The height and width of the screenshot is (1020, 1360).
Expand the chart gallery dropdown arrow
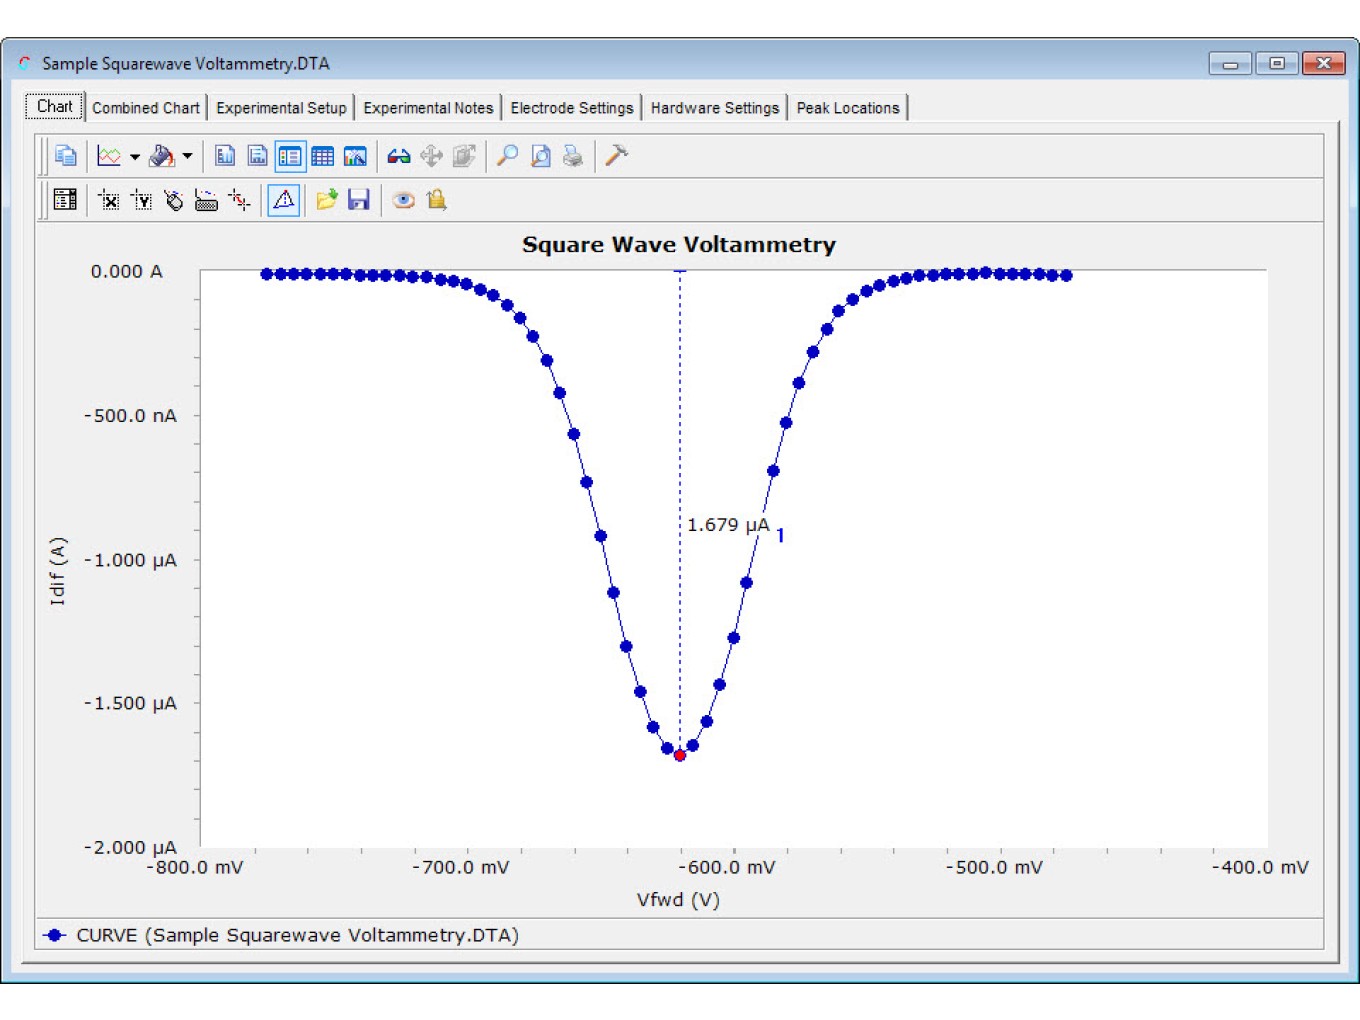tap(135, 156)
